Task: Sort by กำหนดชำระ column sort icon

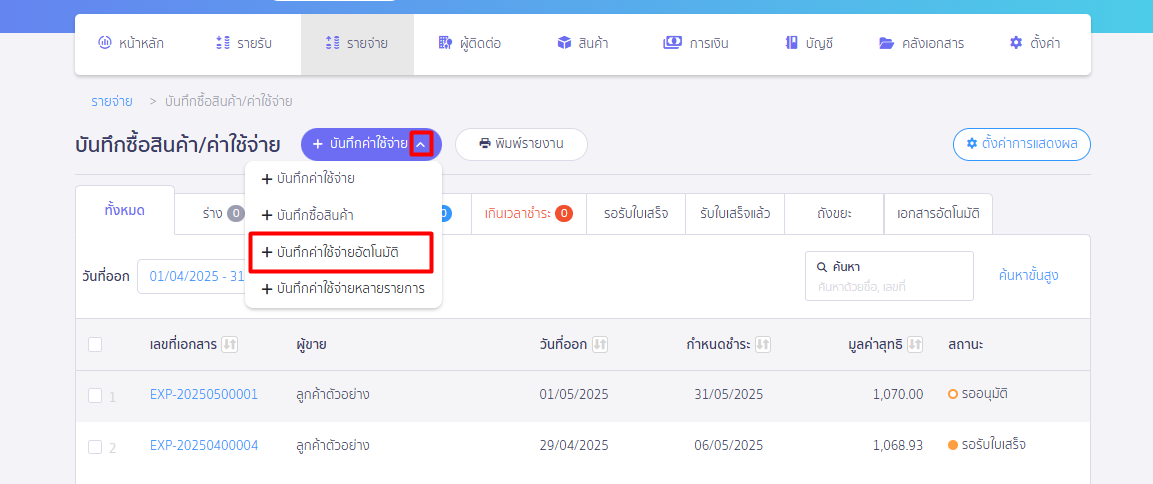Action: 763,344
